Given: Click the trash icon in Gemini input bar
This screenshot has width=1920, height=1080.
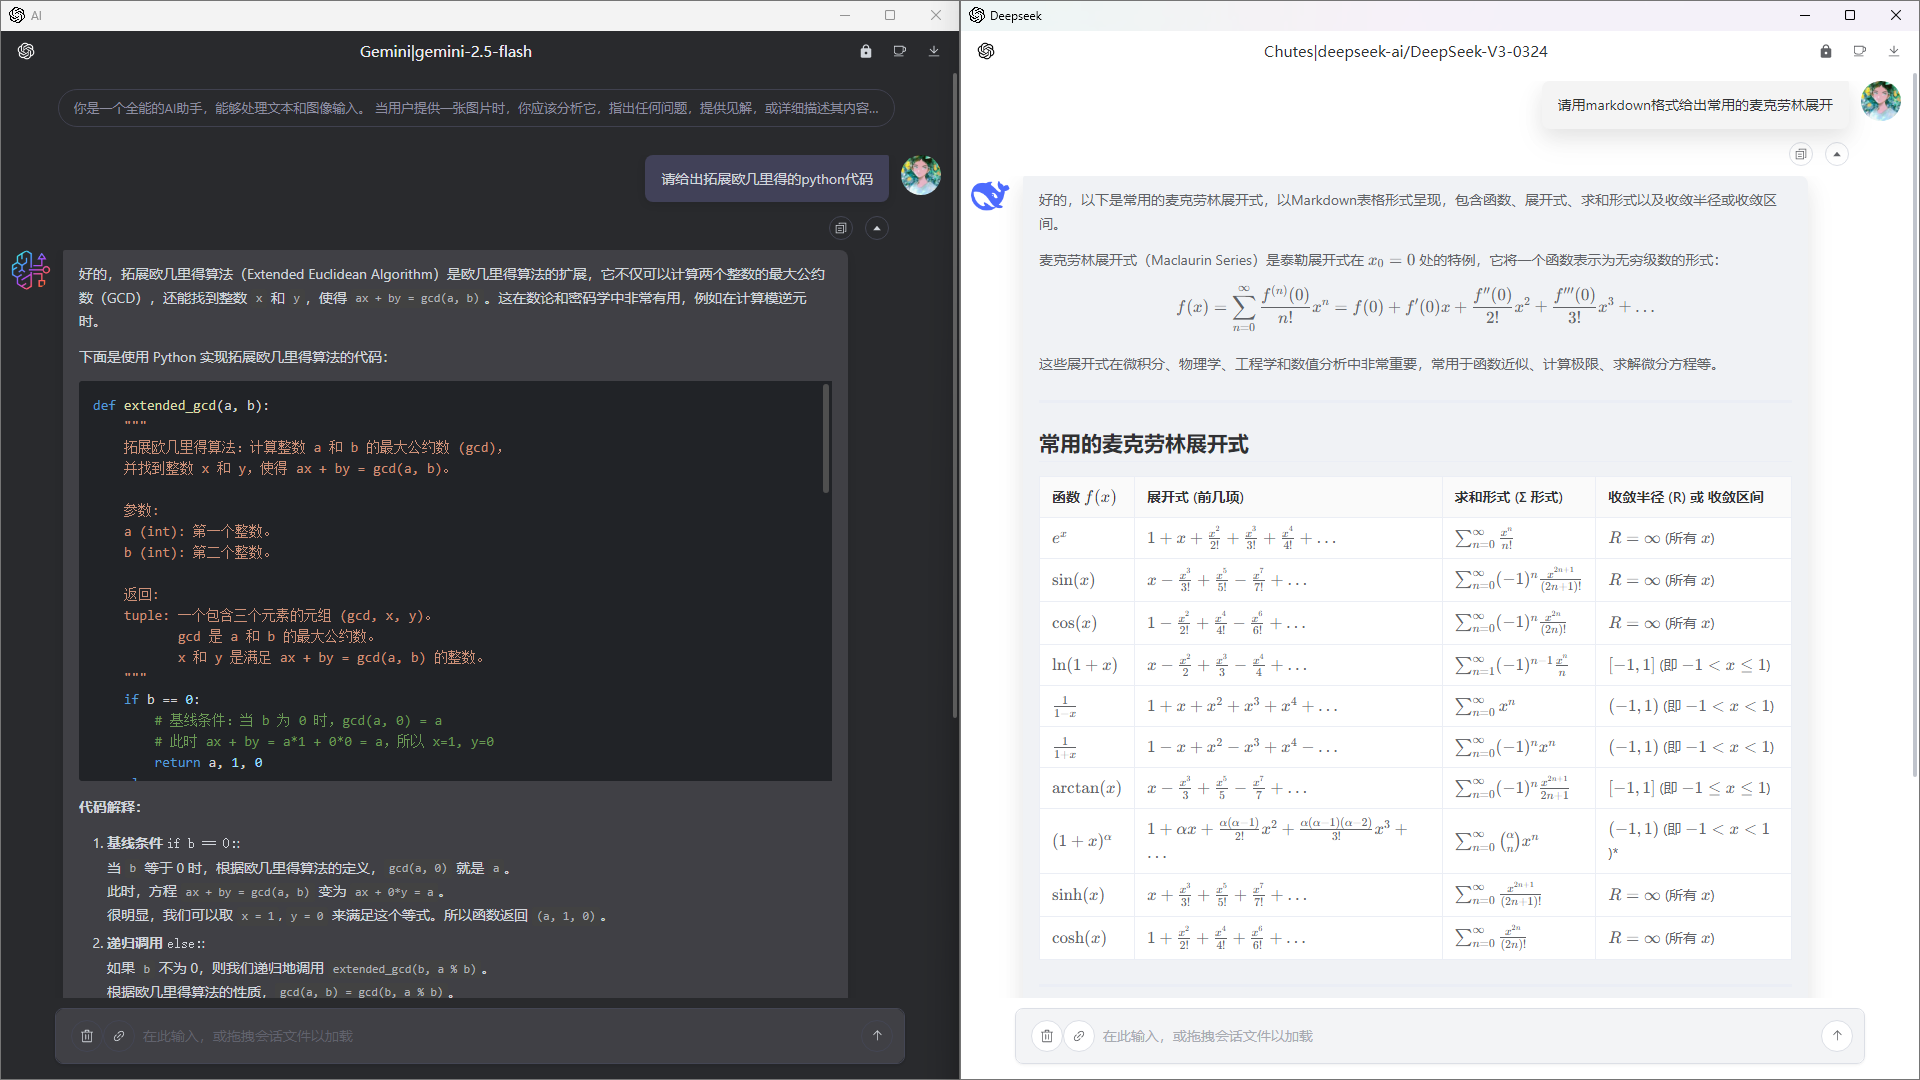Looking at the screenshot, I should 87,1036.
